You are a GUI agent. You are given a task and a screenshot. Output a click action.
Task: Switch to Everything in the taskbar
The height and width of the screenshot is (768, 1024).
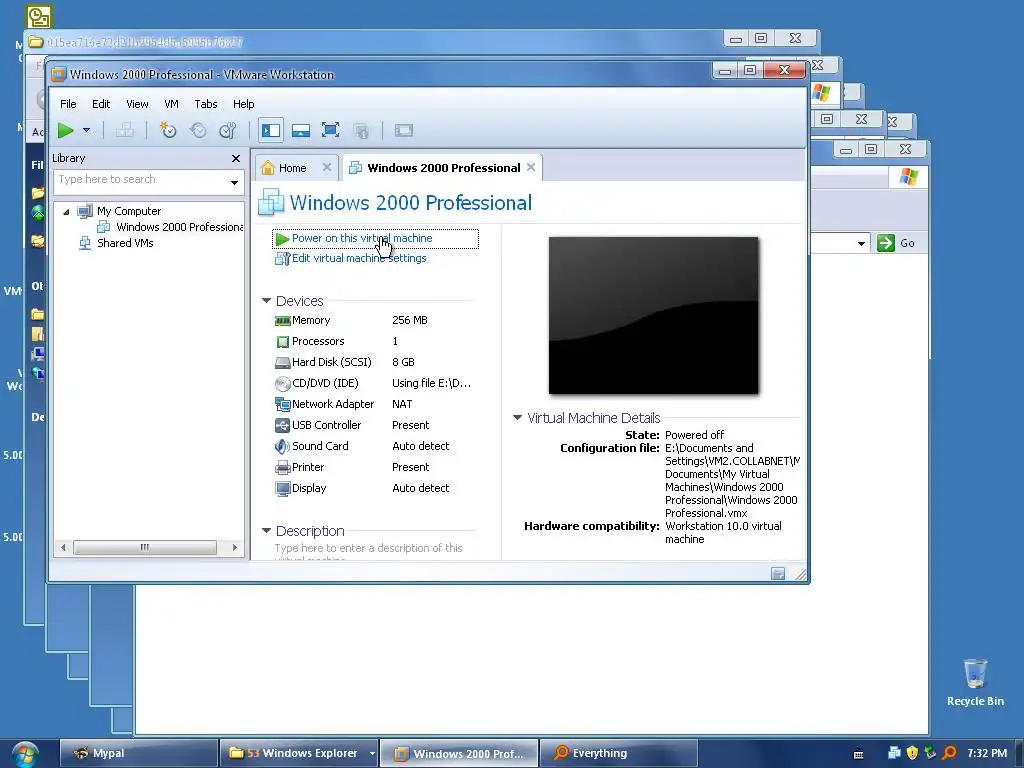click(x=619, y=753)
